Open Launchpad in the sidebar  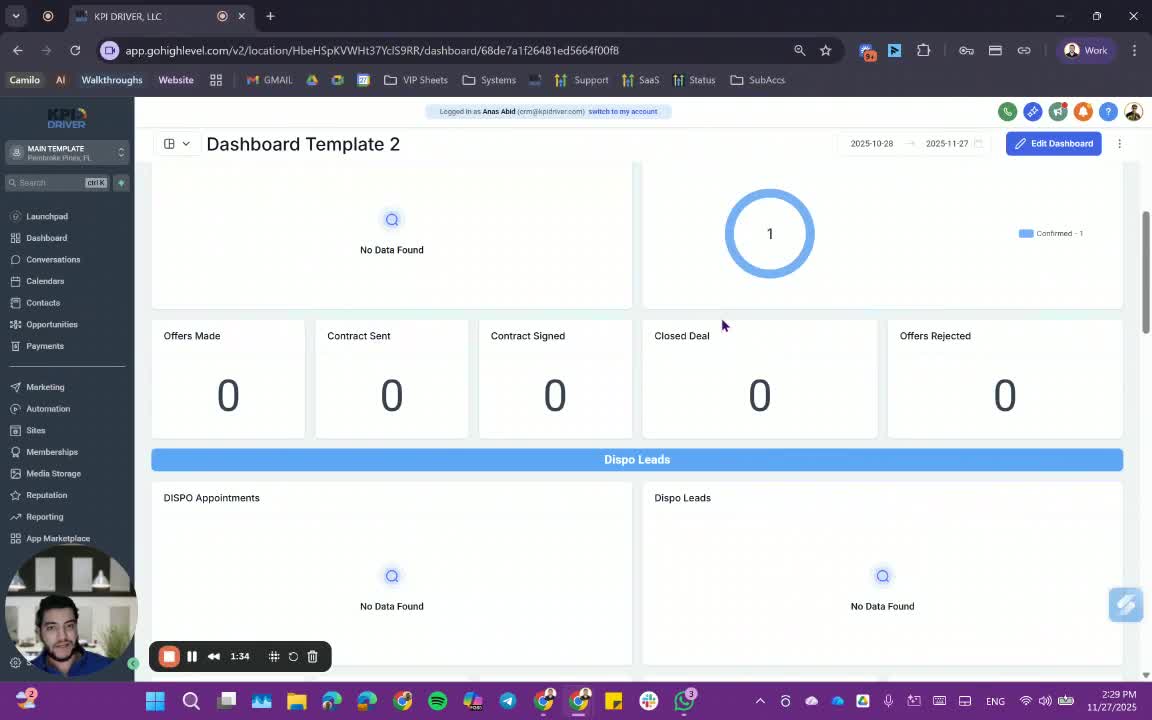[x=47, y=216]
